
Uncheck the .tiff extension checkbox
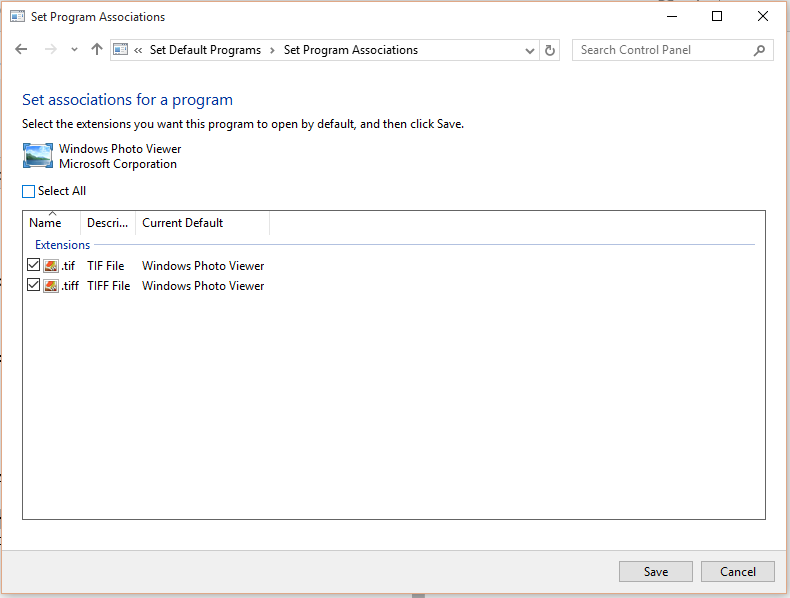coord(33,285)
